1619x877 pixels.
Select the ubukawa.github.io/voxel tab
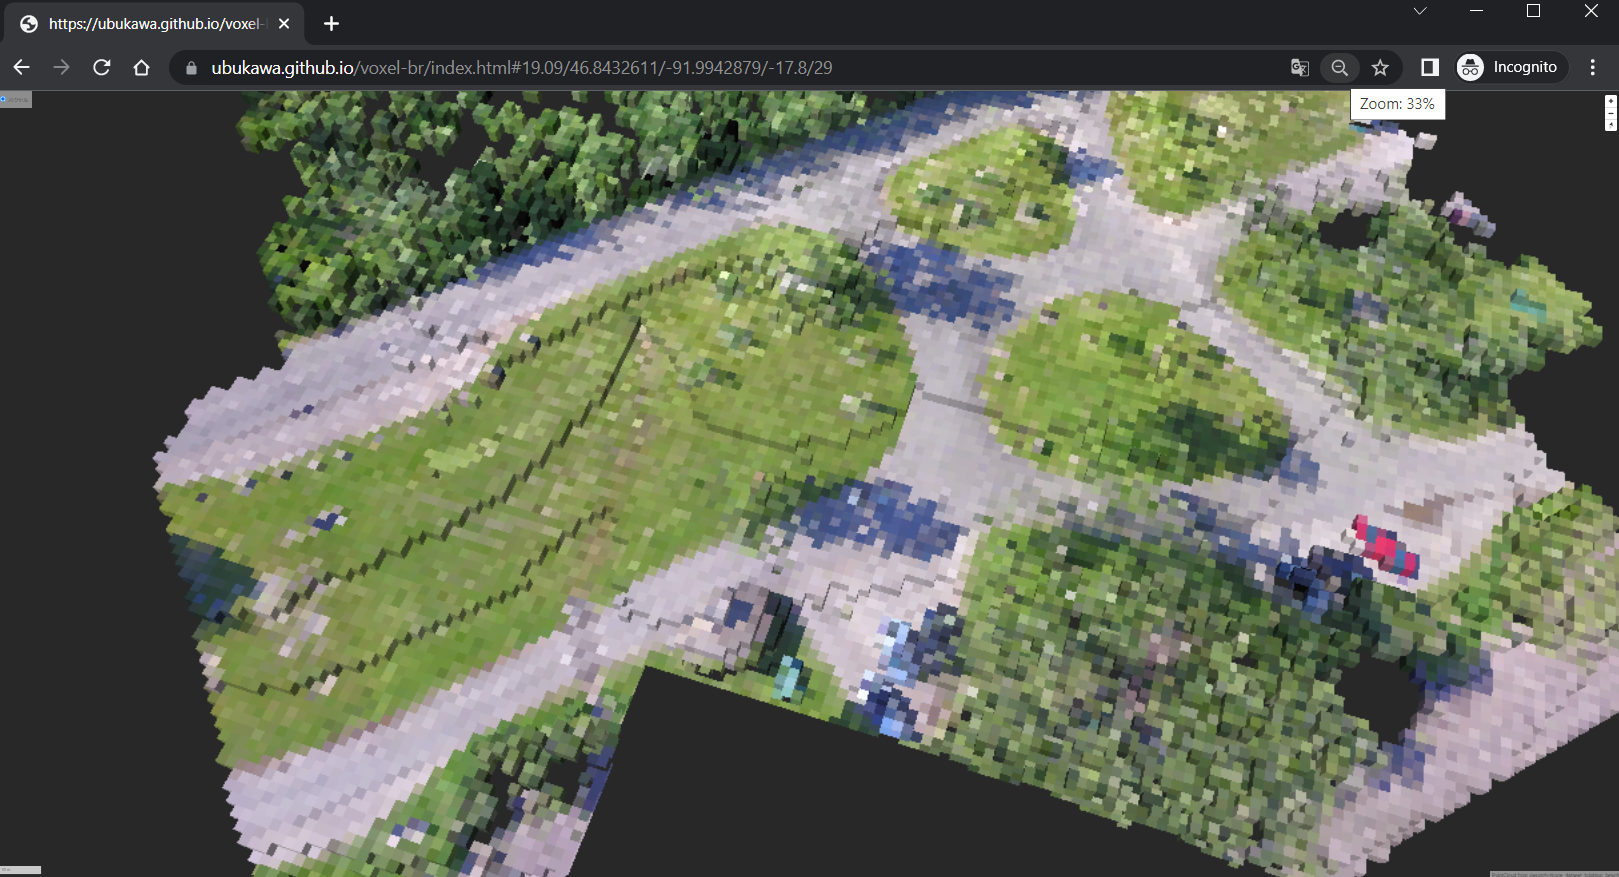coord(155,23)
